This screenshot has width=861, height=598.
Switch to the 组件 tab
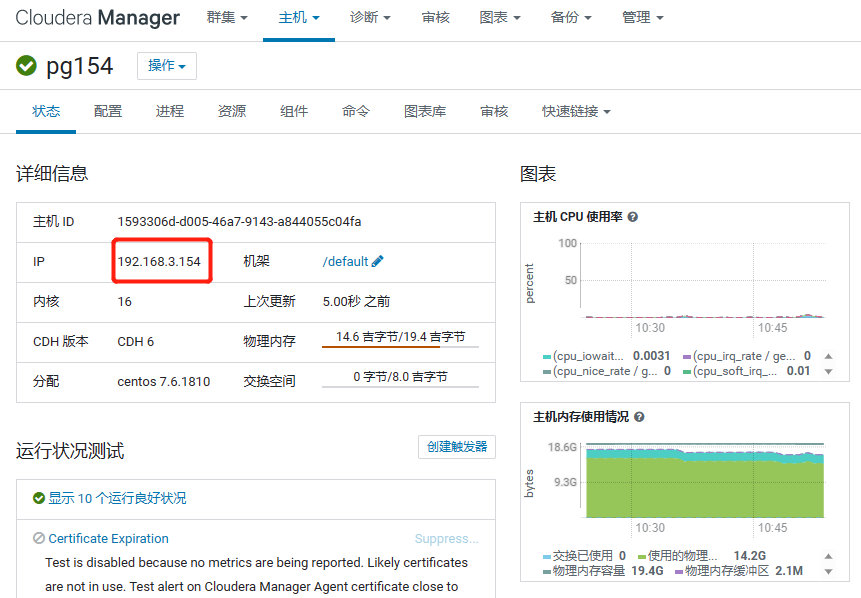click(x=294, y=111)
